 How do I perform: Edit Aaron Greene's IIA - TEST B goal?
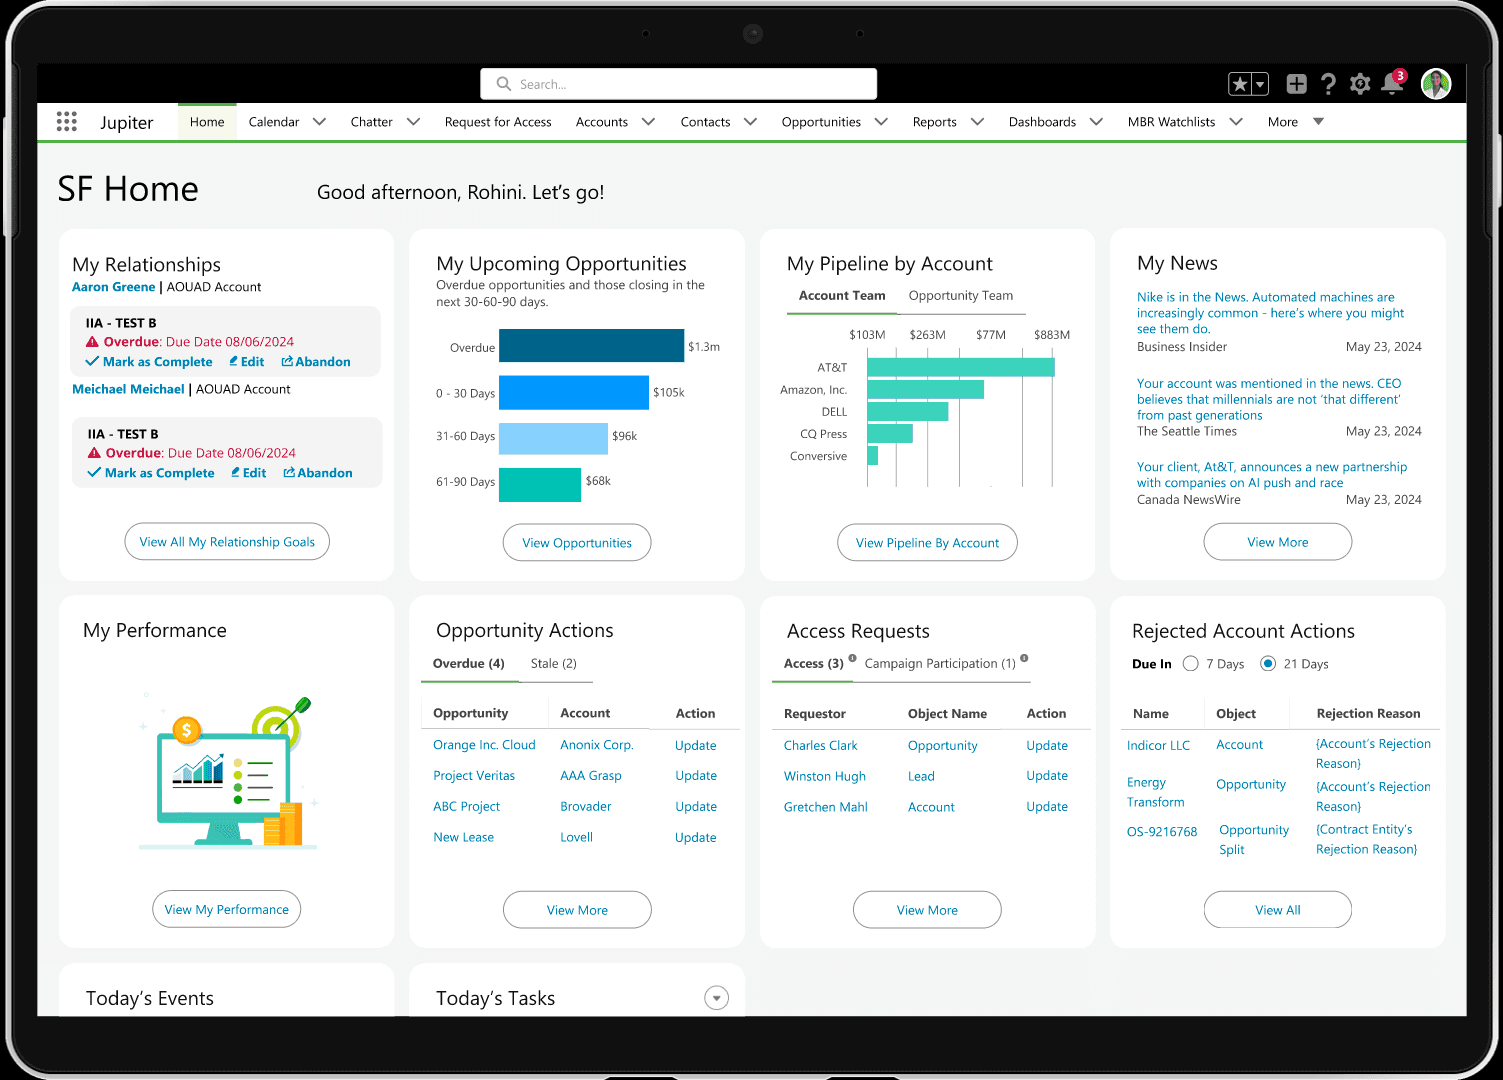point(247,362)
